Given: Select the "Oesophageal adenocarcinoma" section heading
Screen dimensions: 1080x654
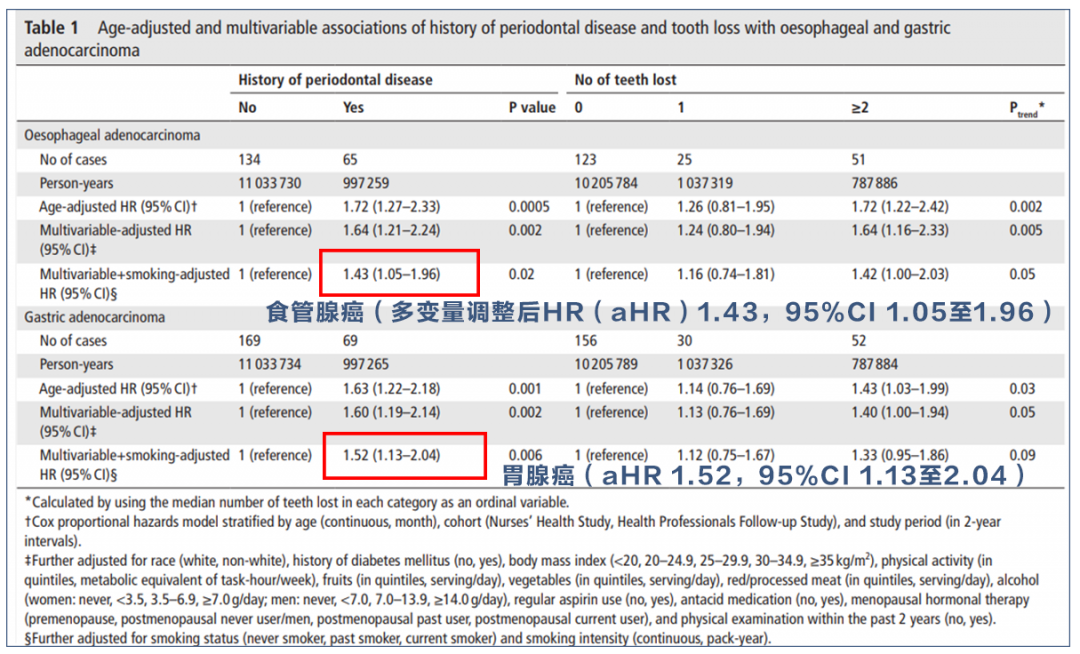Looking at the screenshot, I should (x=112, y=135).
